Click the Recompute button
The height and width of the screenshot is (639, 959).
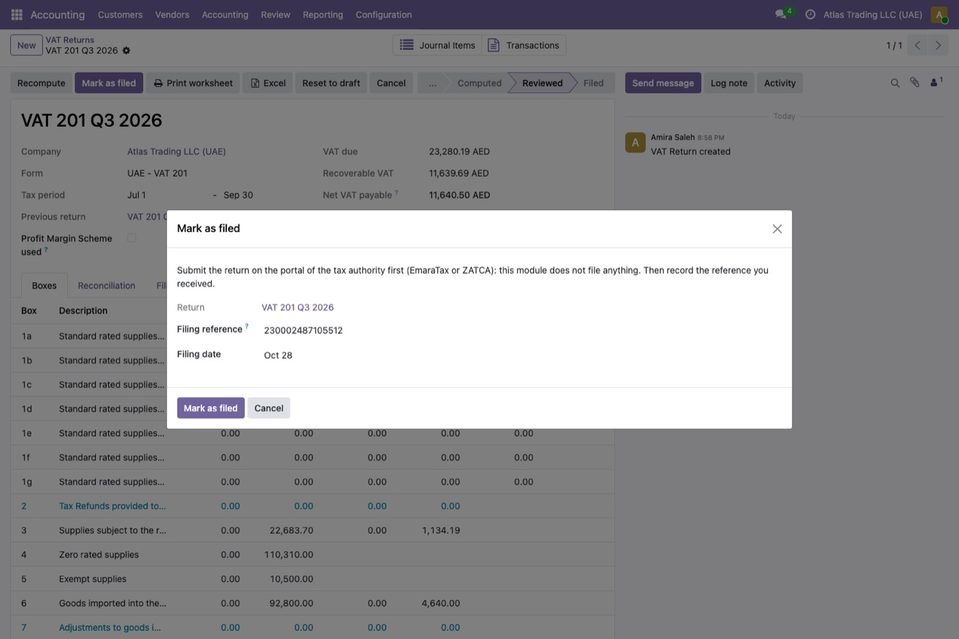[x=41, y=83]
